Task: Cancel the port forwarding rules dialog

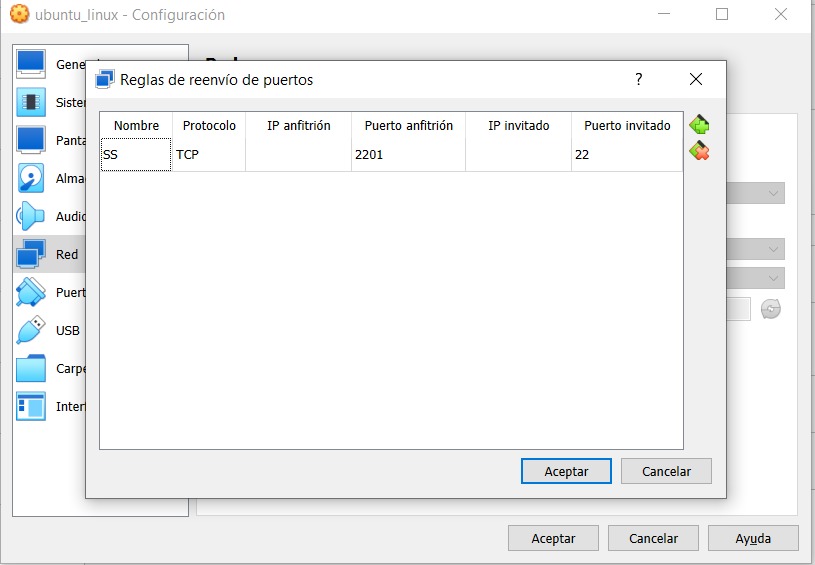Action: pos(665,471)
